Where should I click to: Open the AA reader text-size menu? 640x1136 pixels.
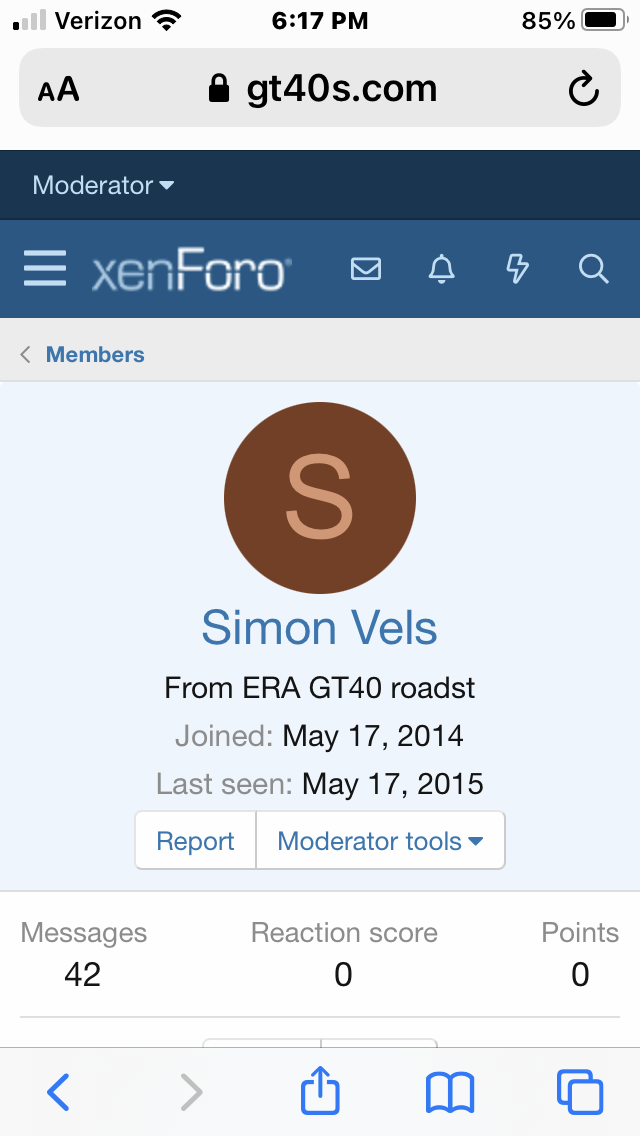59,90
